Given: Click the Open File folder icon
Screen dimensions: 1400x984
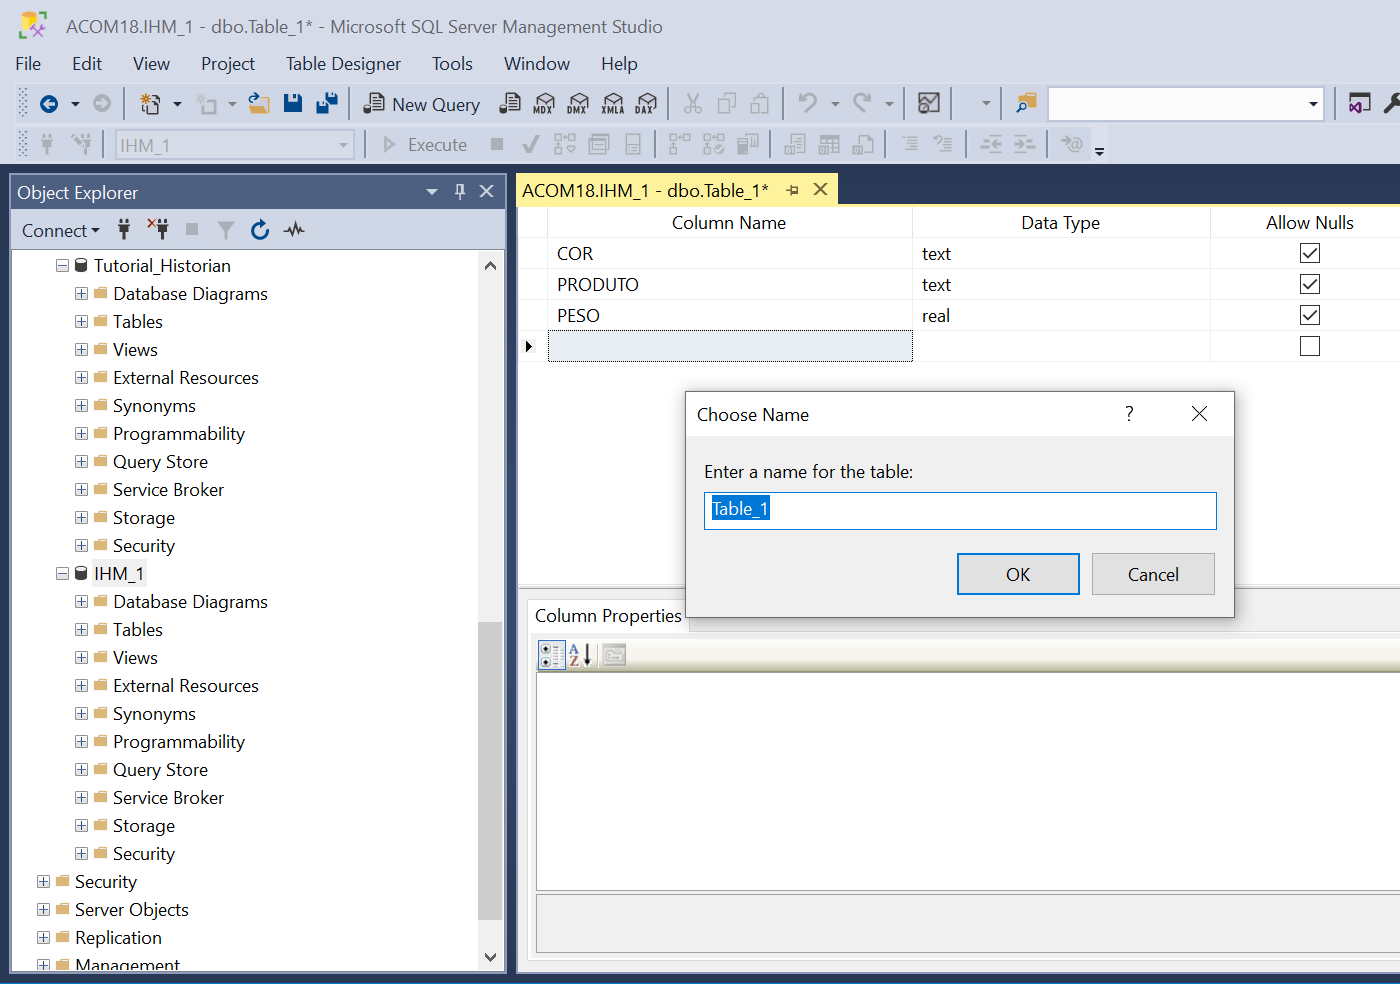Looking at the screenshot, I should coord(259,103).
